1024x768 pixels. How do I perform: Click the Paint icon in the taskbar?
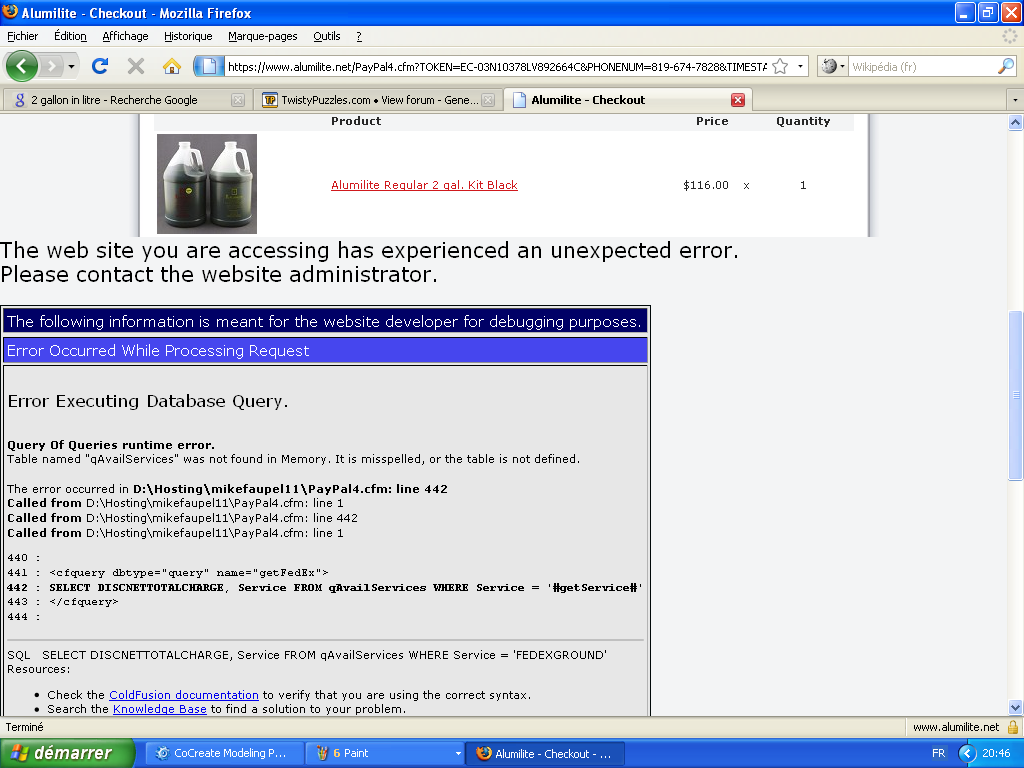322,754
